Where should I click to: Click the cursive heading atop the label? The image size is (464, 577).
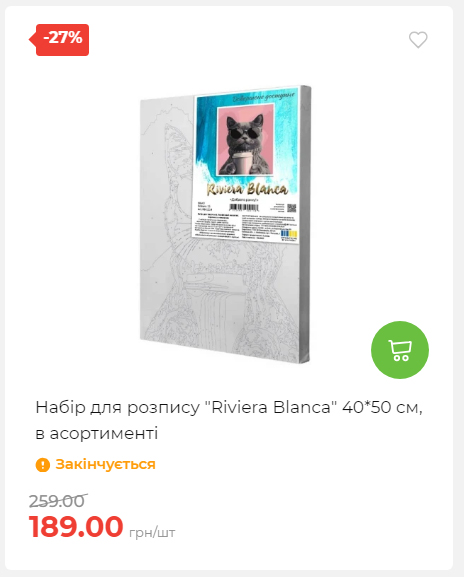click(263, 97)
